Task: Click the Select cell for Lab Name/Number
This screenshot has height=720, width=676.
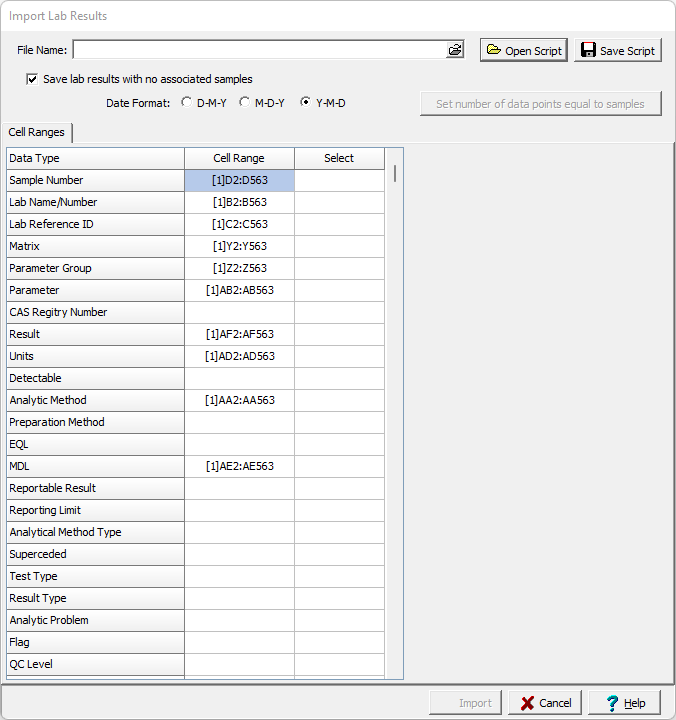Action: [339, 202]
